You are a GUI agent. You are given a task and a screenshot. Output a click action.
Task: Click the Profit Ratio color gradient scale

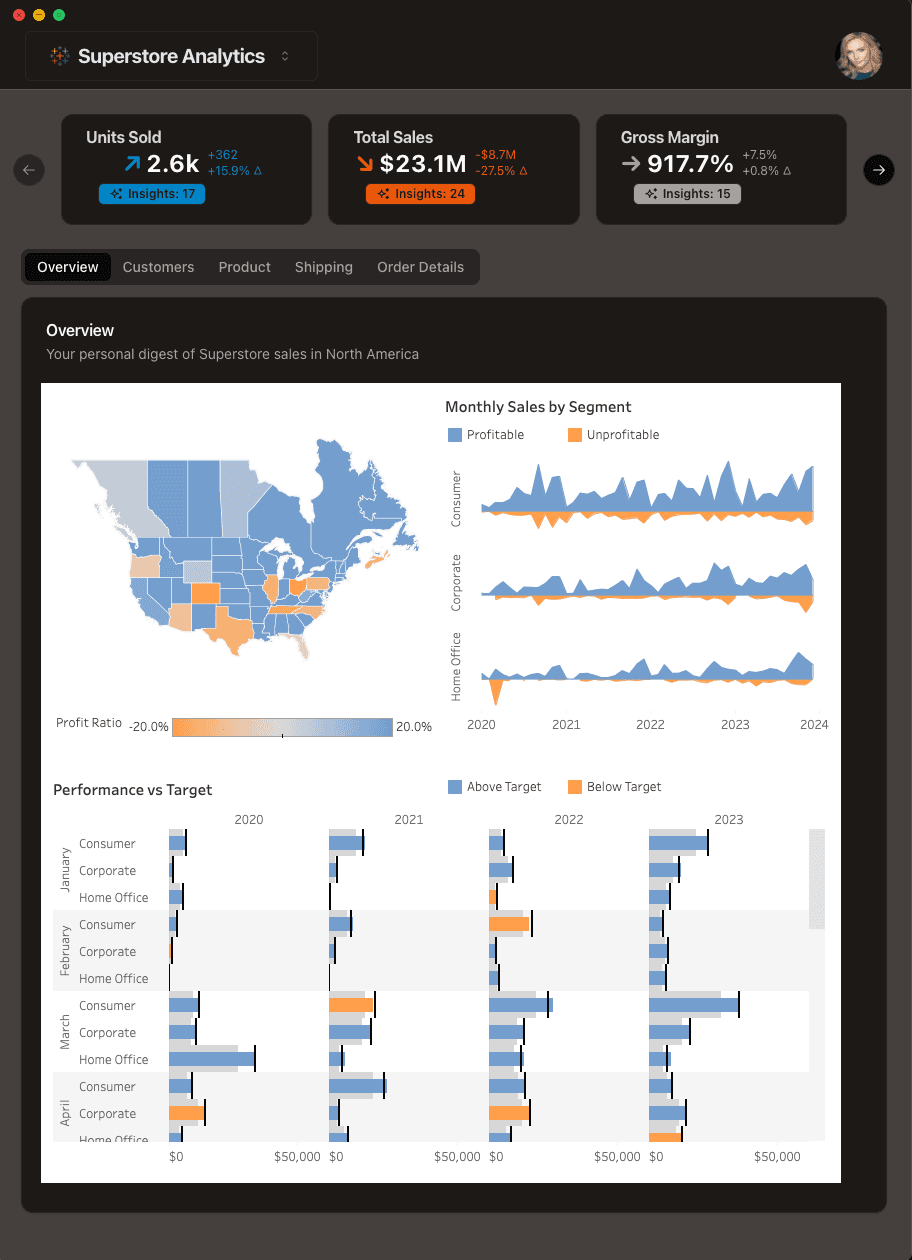(283, 727)
